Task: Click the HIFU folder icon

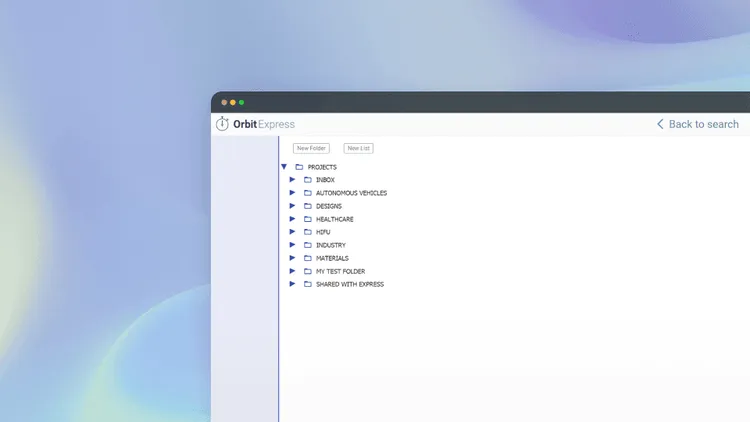Action: pyautogui.click(x=308, y=232)
